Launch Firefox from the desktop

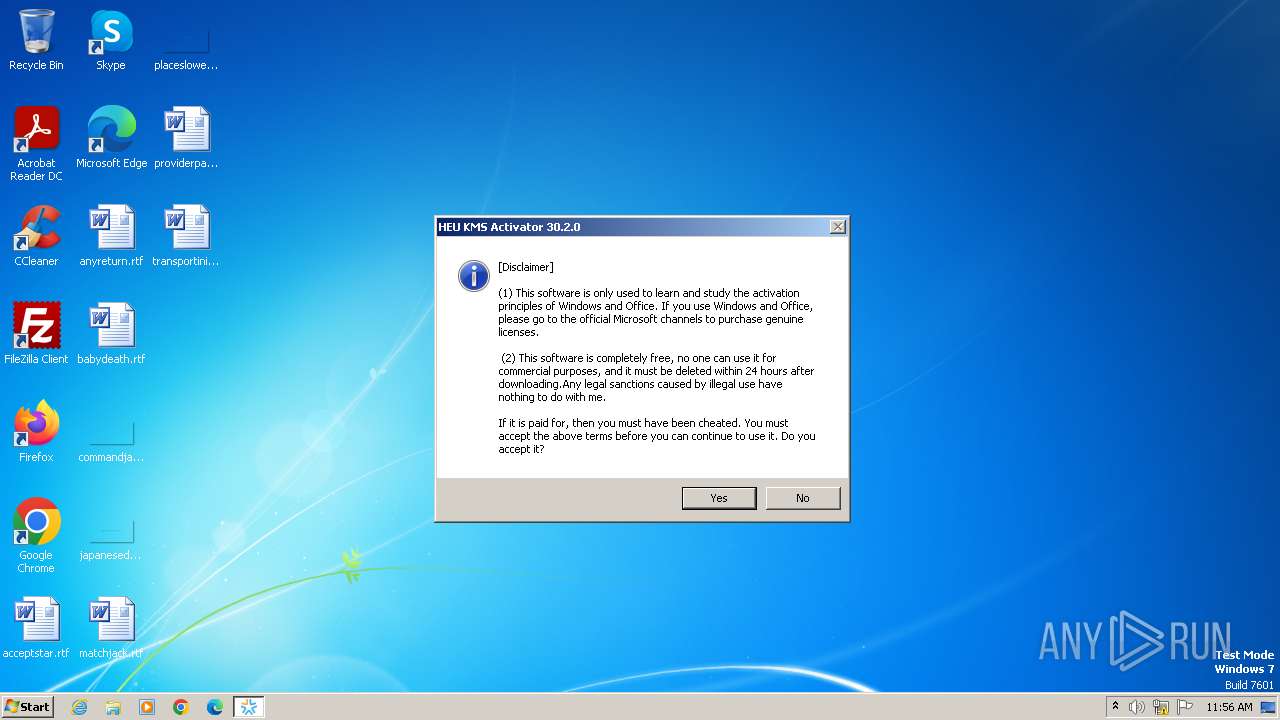click(x=36, y=432)
